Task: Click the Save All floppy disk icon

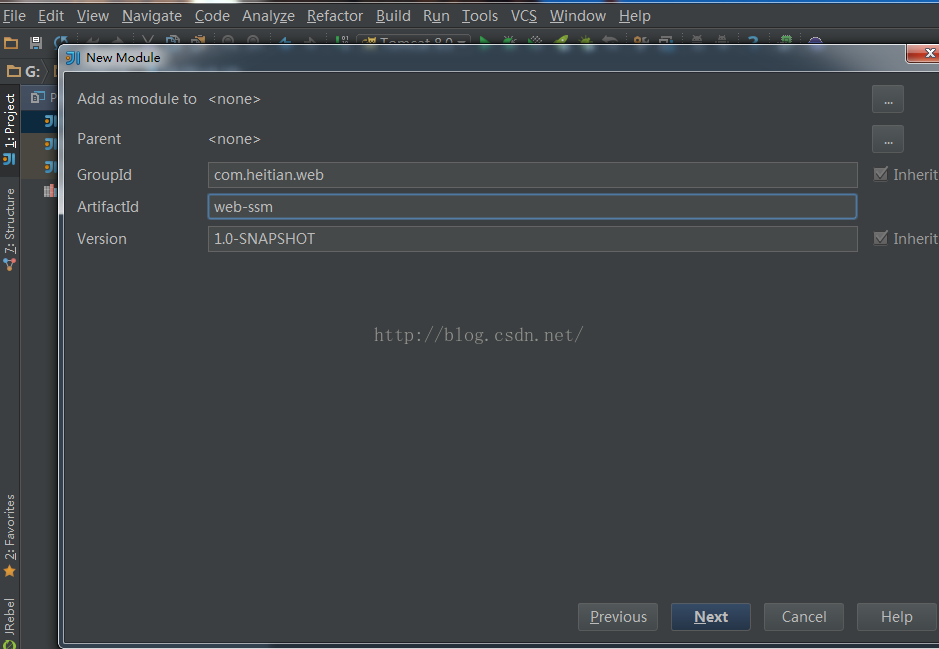Action: (36, 43)
